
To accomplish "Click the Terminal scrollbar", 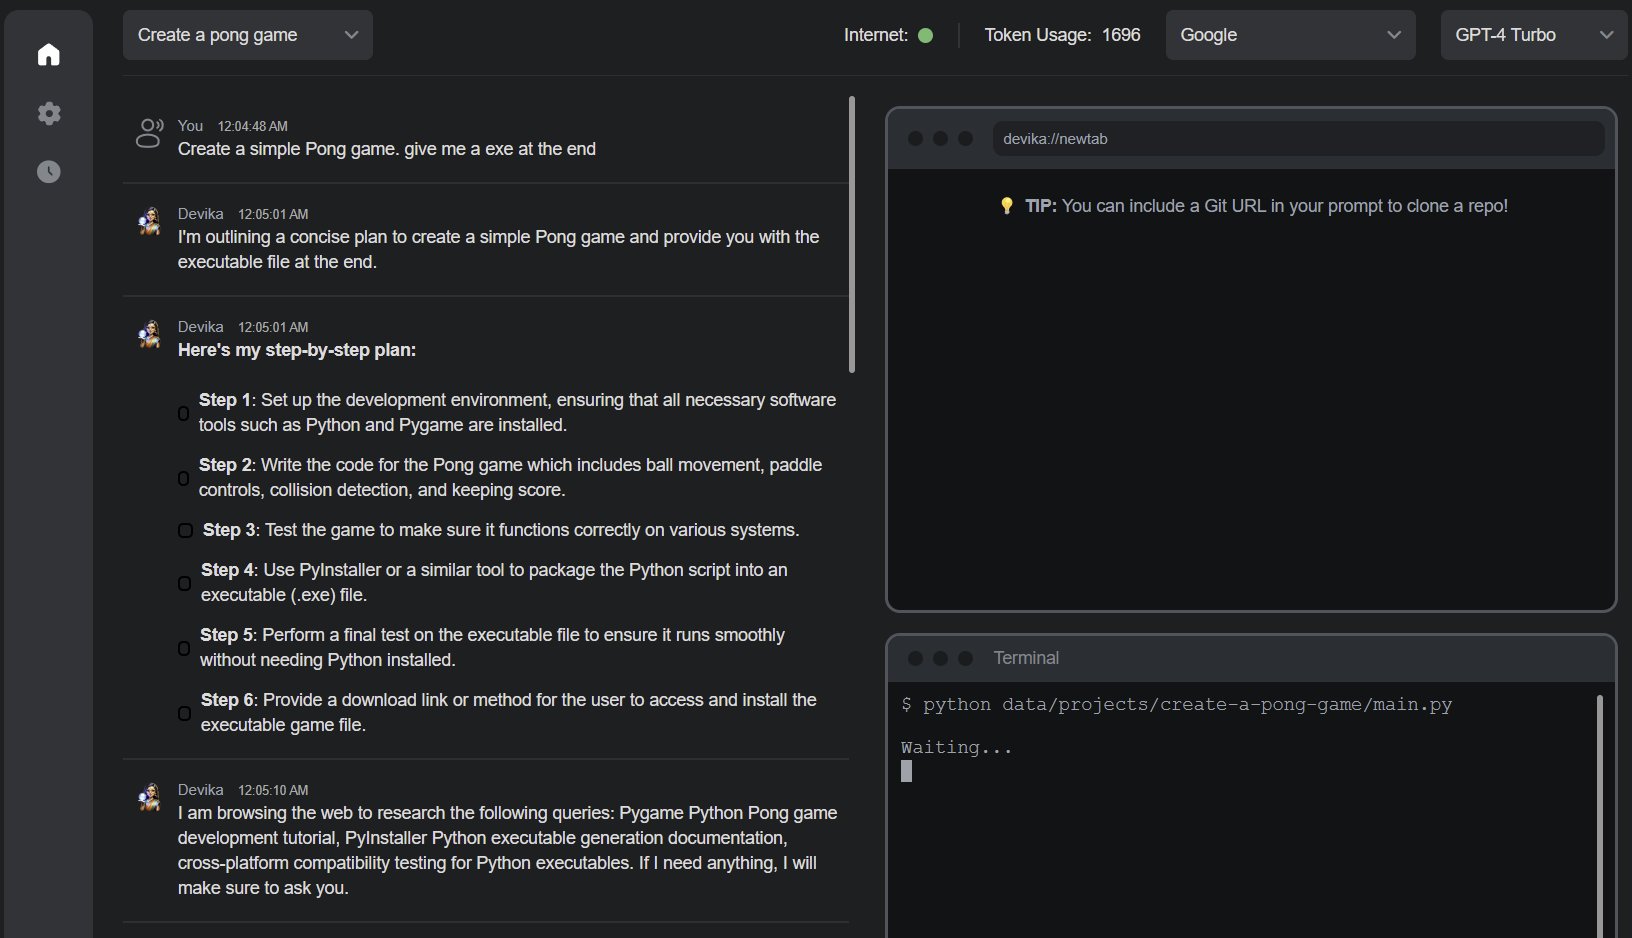I will point(1600,816).
